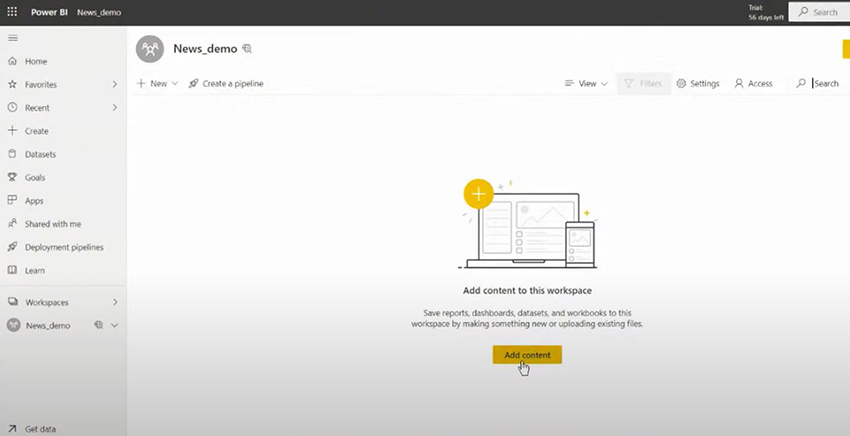Click the rocket icon of Create a pipeline

point(194,84)
